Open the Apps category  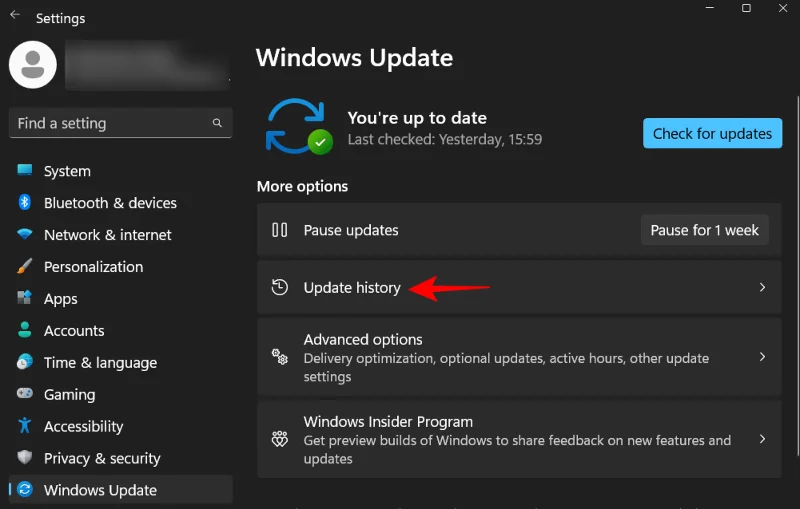point(120,298)
